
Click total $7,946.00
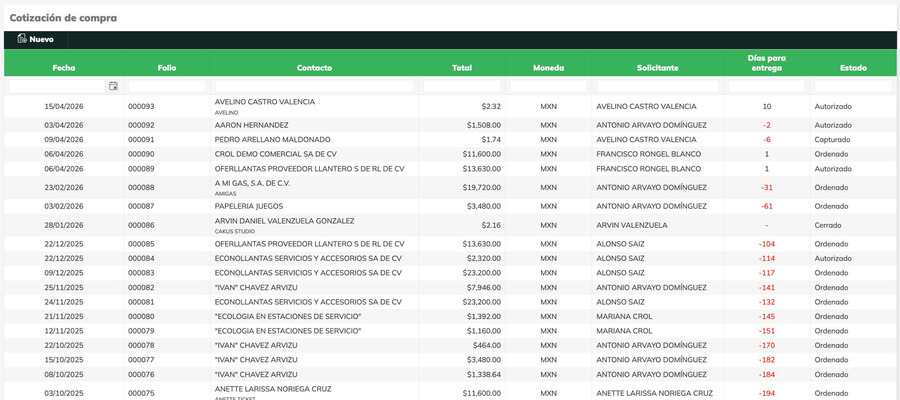pyautogui.click(x=483, y=288)
